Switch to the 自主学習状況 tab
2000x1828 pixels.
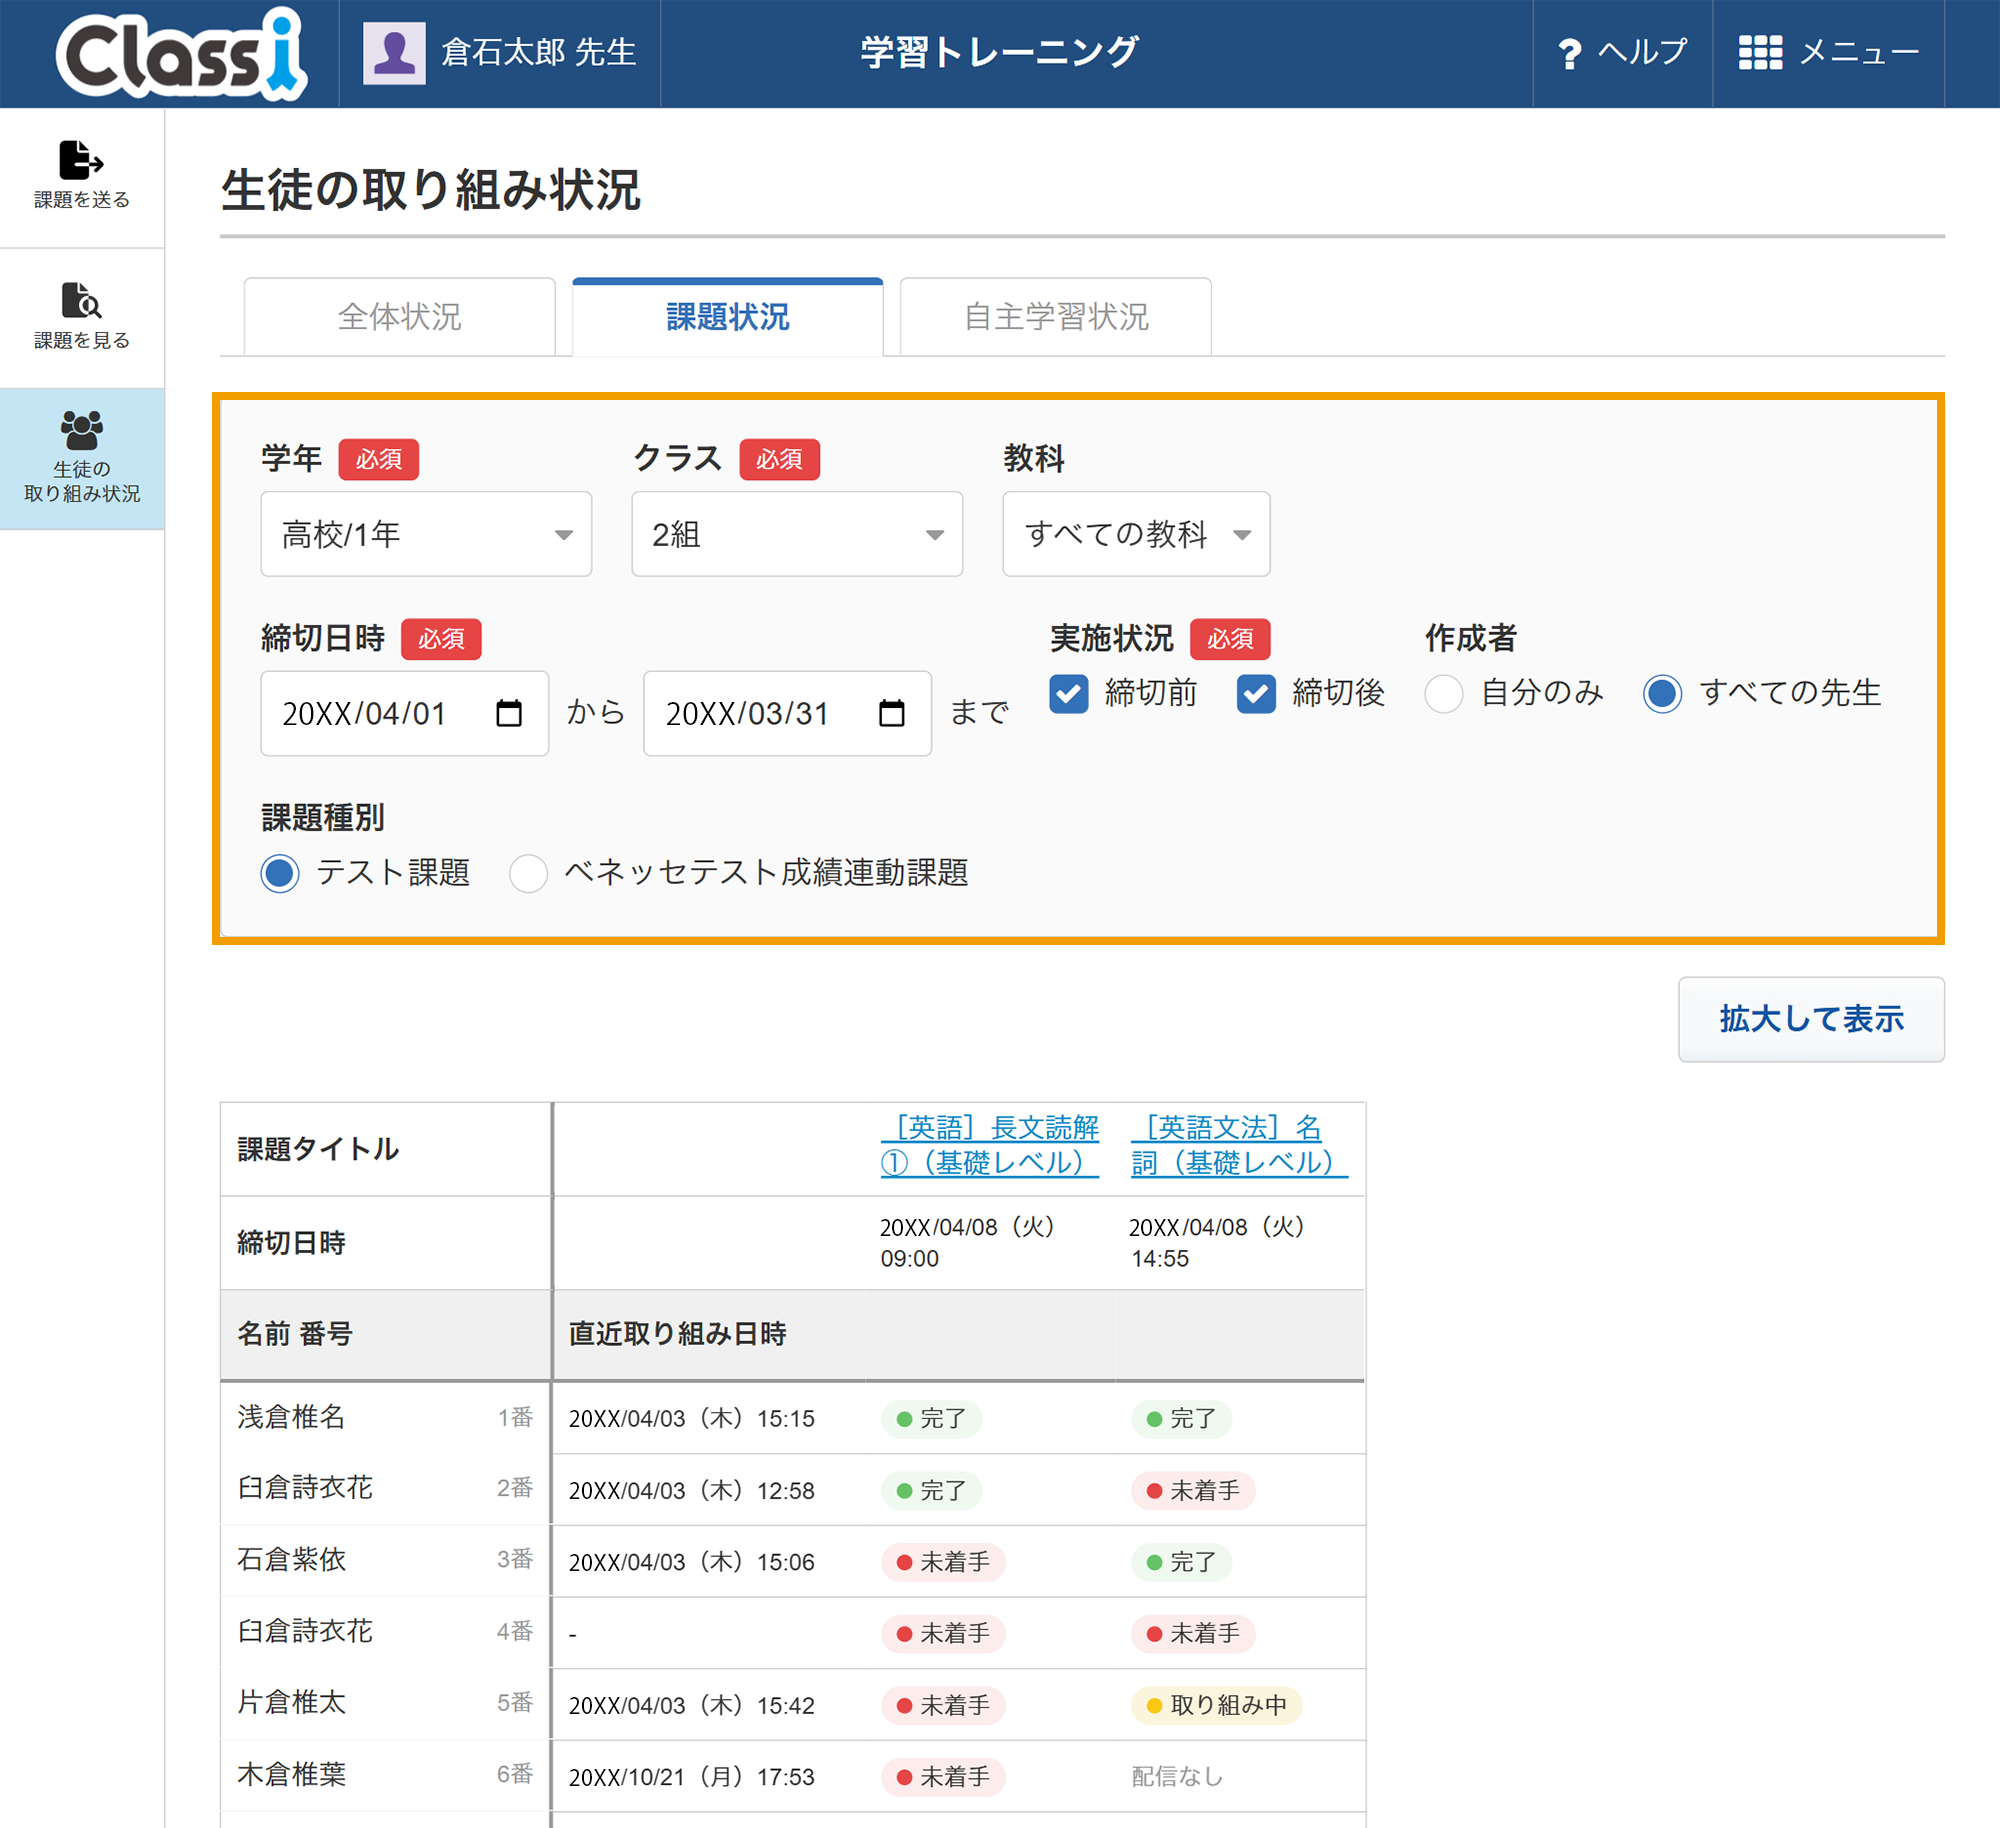click(x=1055, y=317)
